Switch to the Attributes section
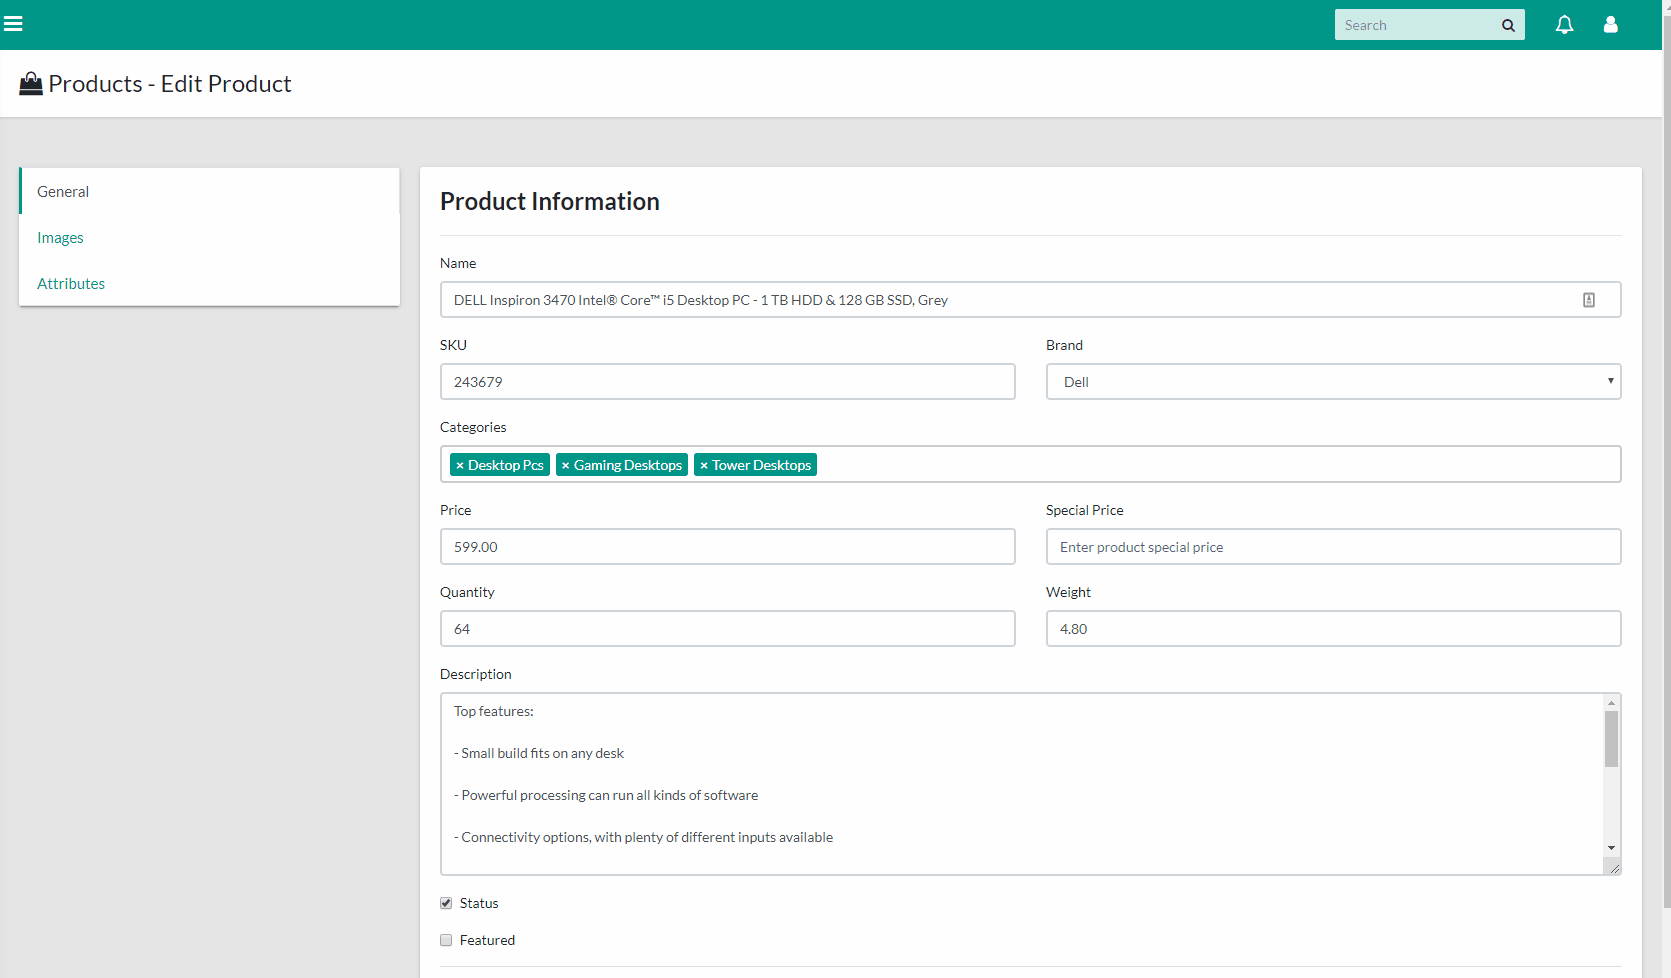The image size is (1671, 978). pos(71,283)
